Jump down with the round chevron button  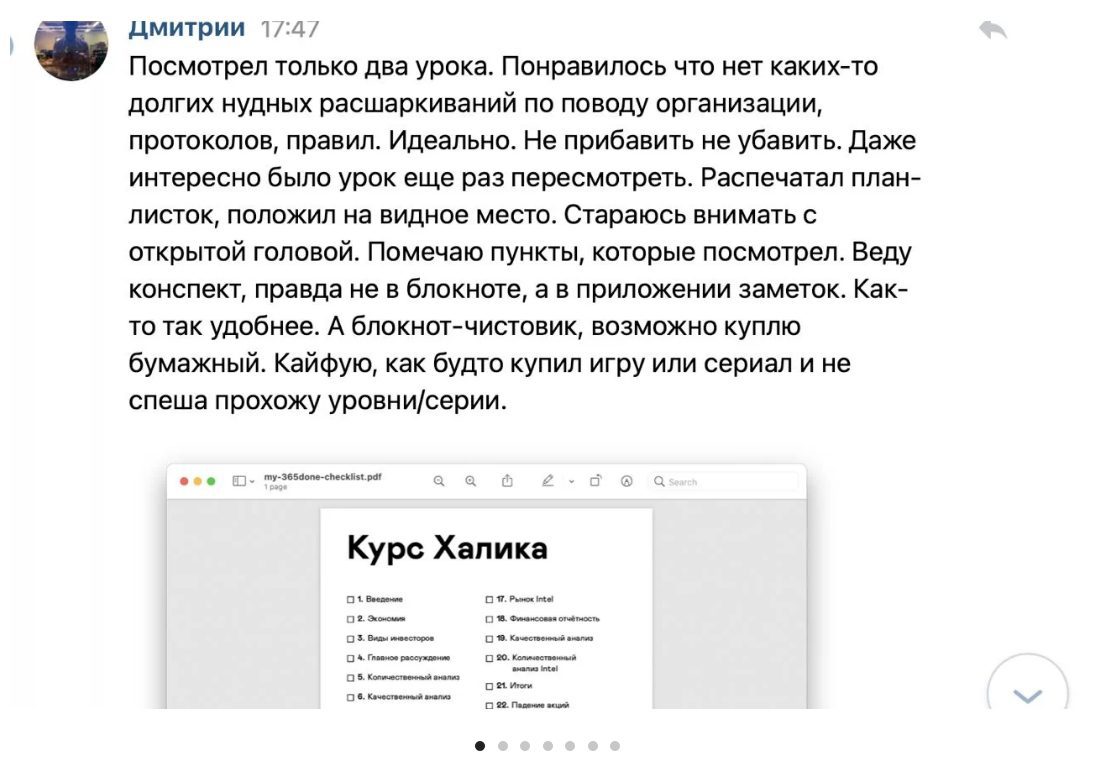(1027, 683)
